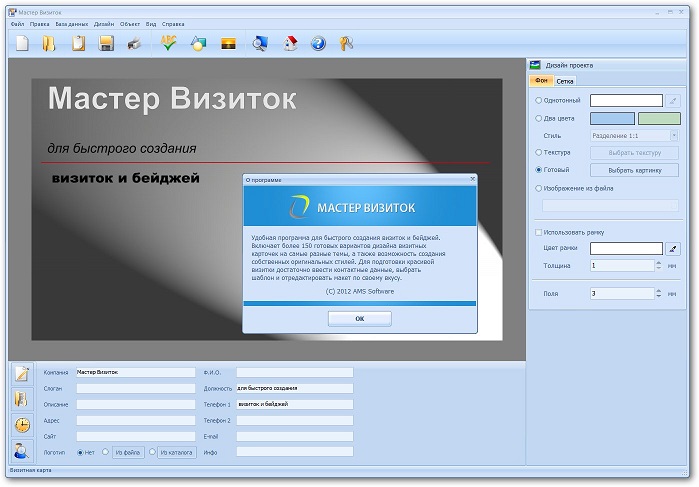Click the Из каталога logo button
The image size is (699, 487).
pyautogui.click(x=177, y=452)
